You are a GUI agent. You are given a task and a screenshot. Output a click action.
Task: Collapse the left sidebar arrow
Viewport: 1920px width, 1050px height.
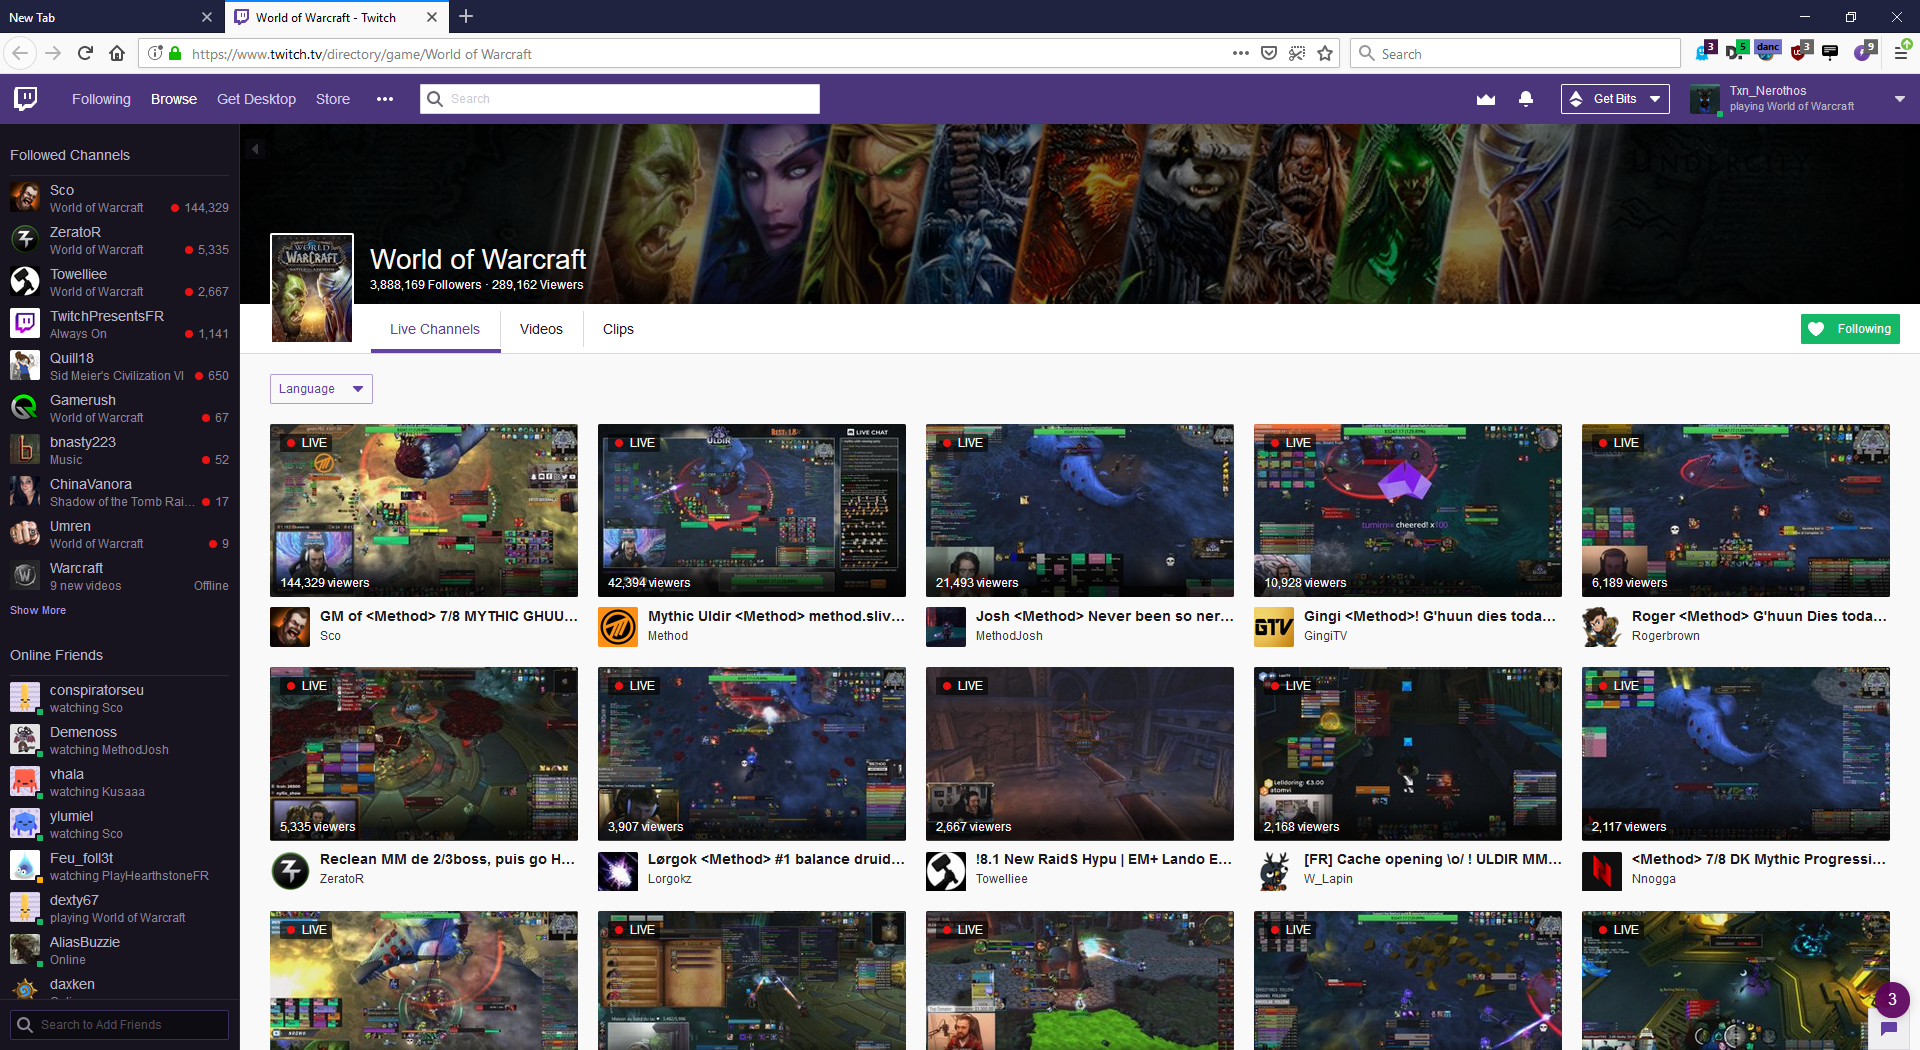pyautogui.click(x=255, y=149)
